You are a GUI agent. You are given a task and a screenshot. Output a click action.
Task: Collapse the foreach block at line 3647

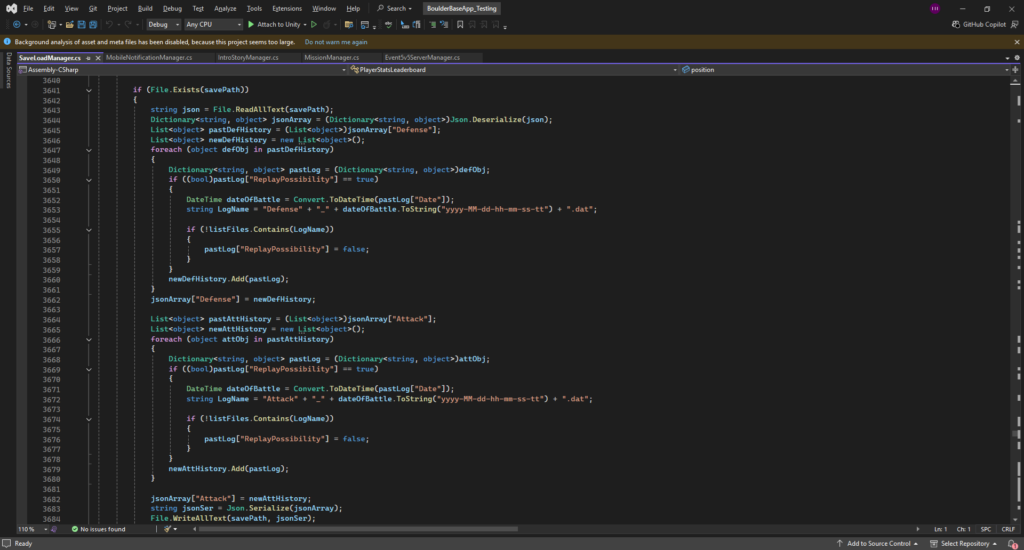pyautogui.click(x=89, y=150)
